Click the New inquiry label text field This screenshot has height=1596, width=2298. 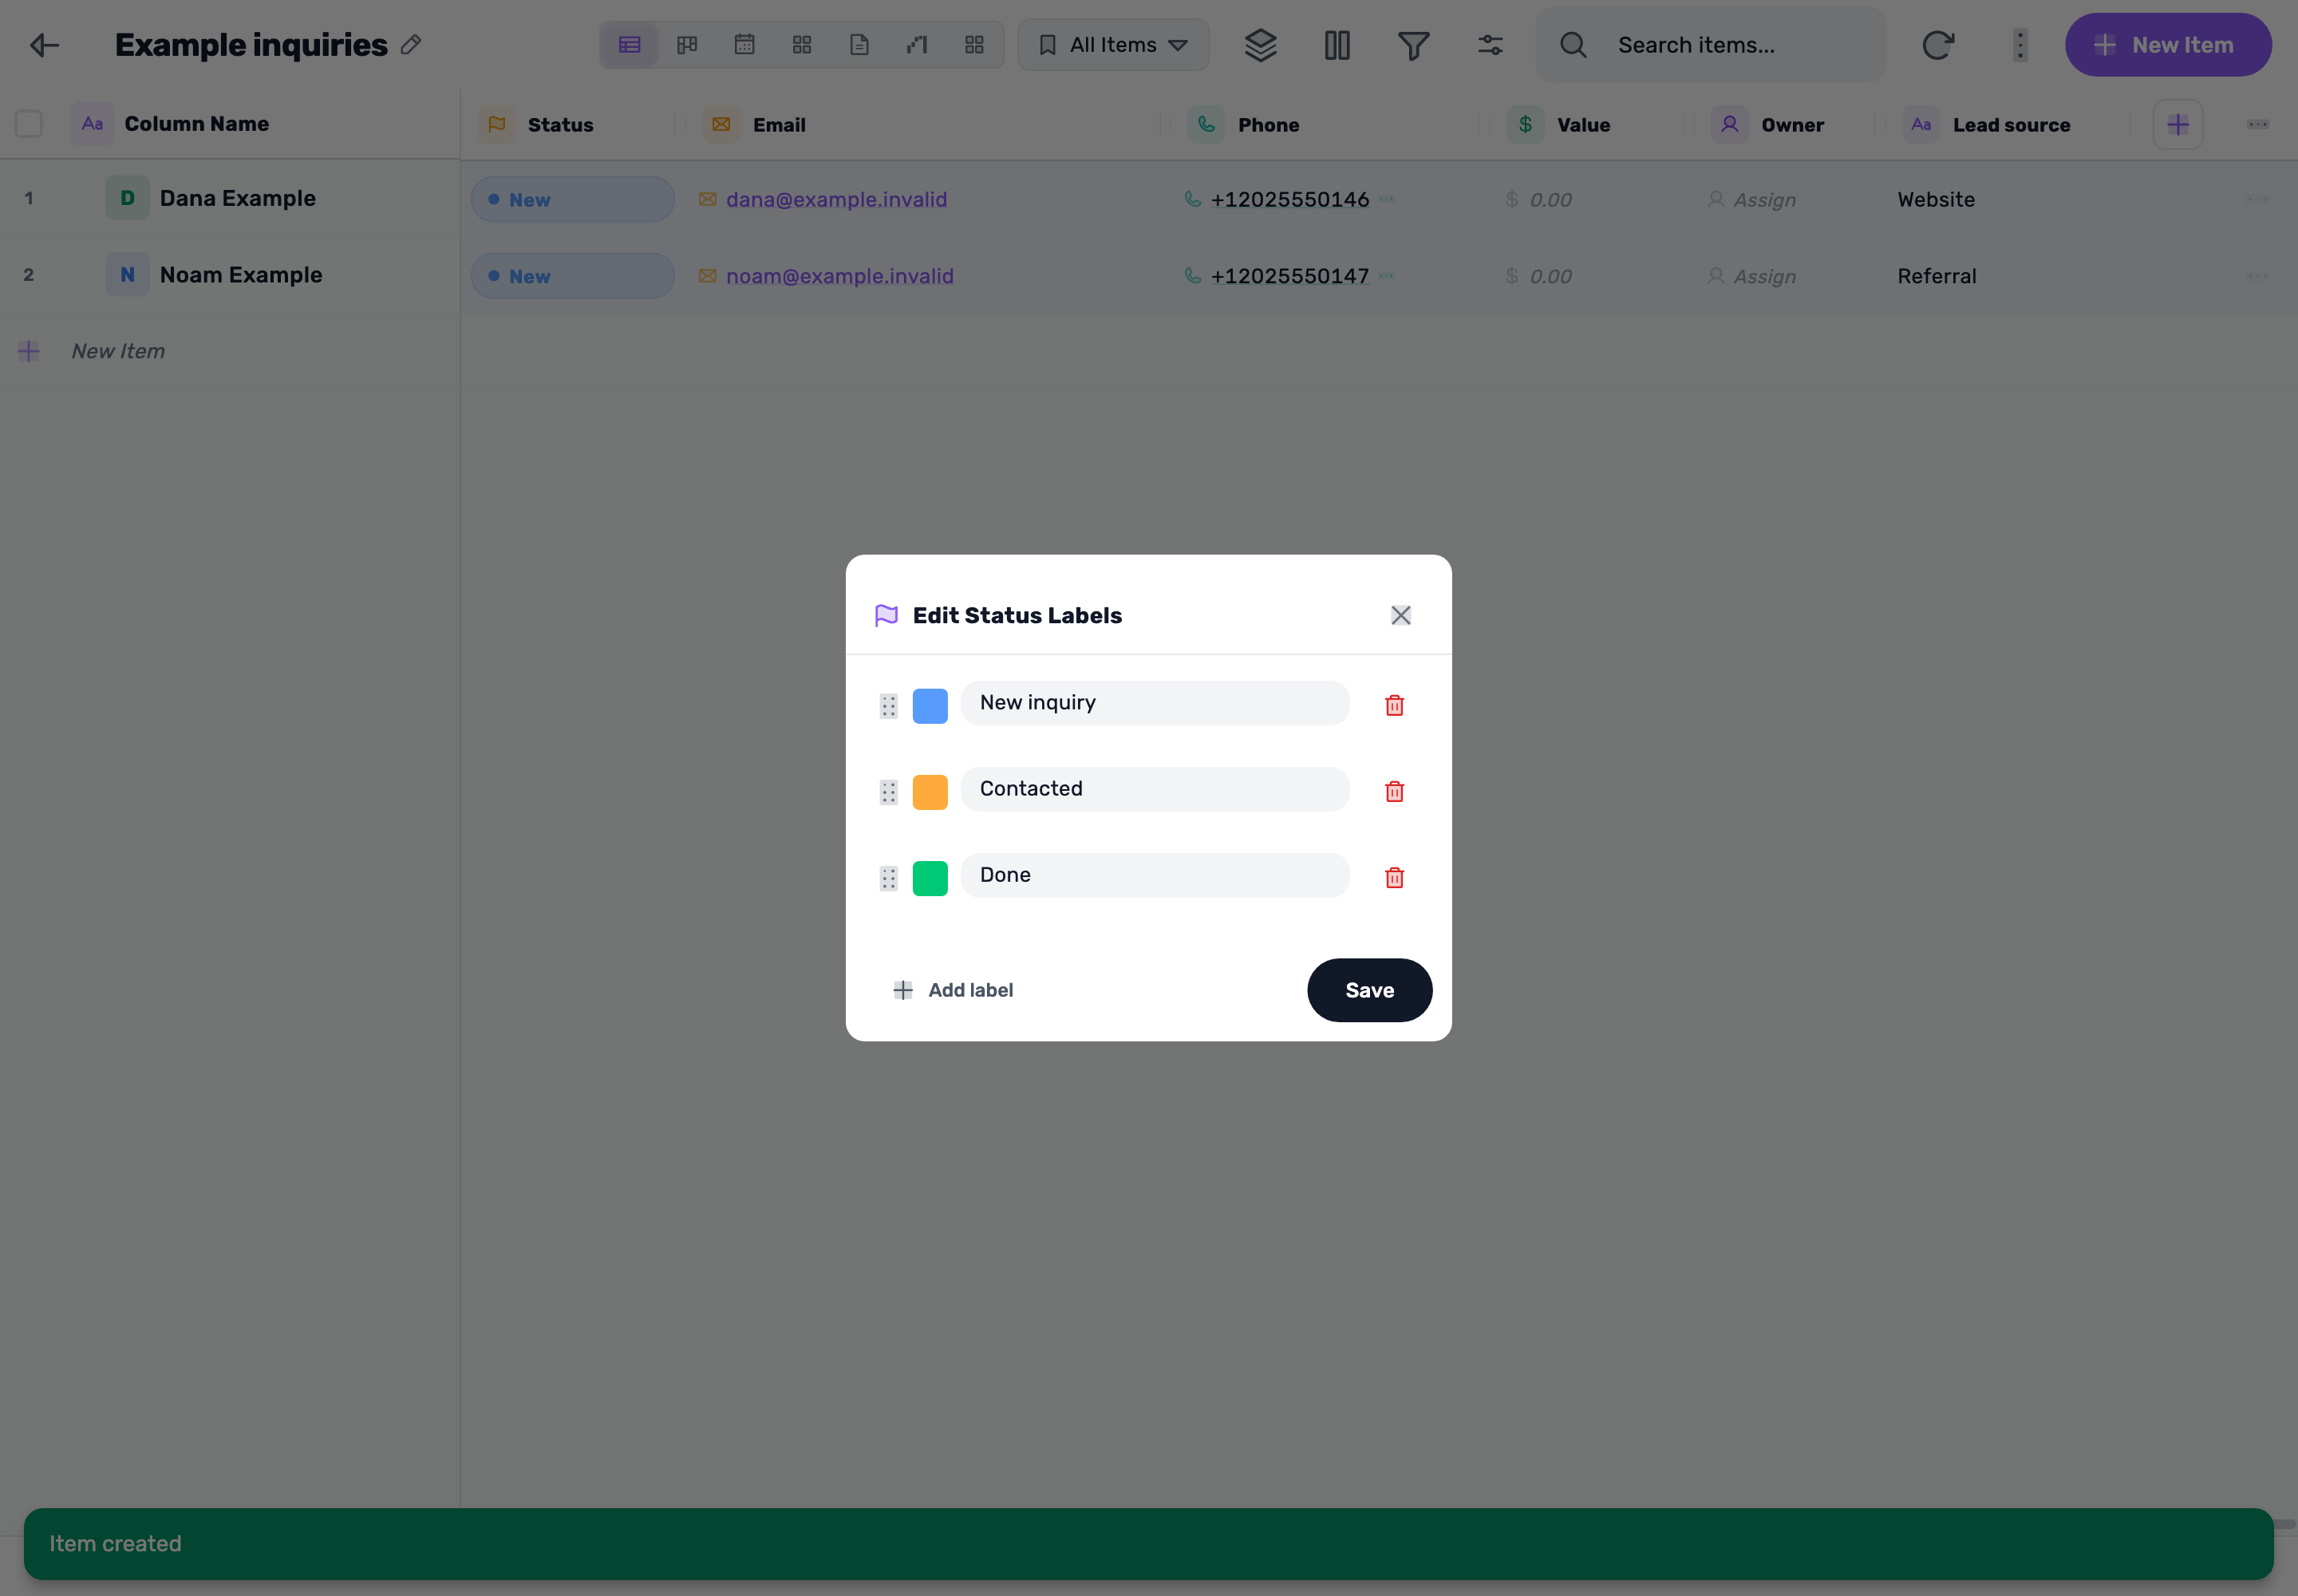1155,703
